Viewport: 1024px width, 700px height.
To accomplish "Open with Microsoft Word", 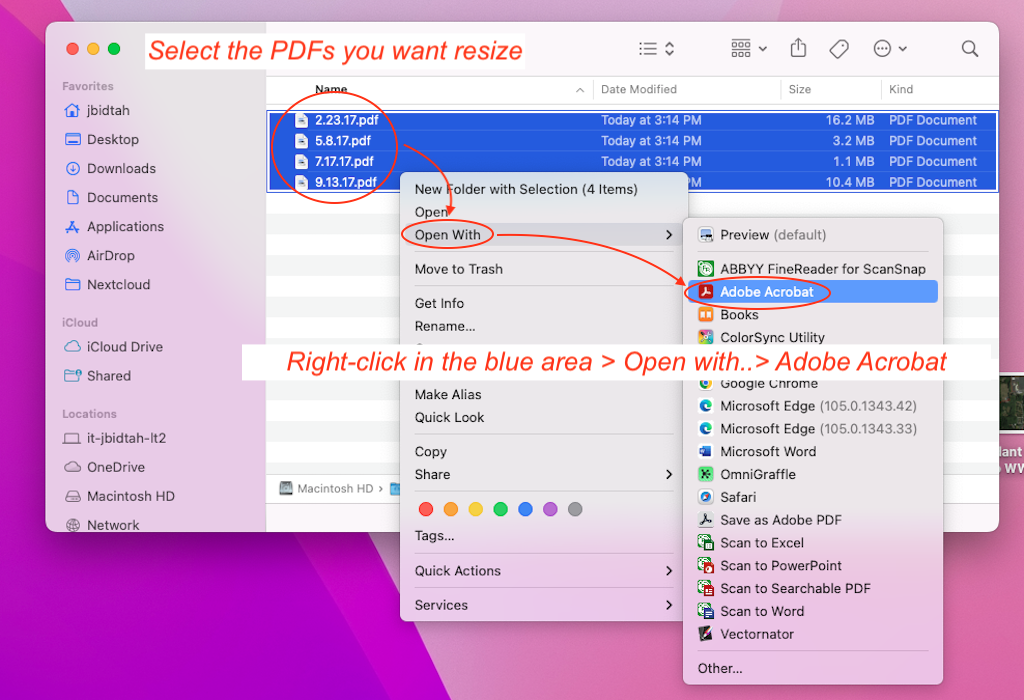I will pyautogui.click(x=812, y=452).
